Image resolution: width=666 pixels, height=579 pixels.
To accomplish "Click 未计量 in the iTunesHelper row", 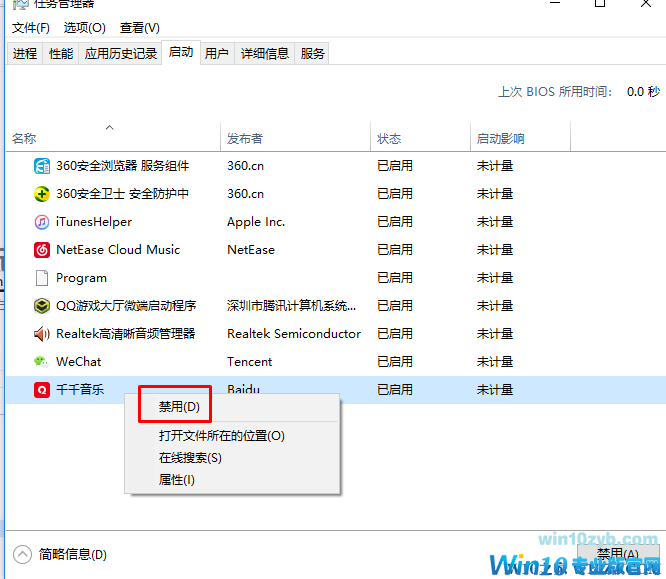I will coord(495,222).
